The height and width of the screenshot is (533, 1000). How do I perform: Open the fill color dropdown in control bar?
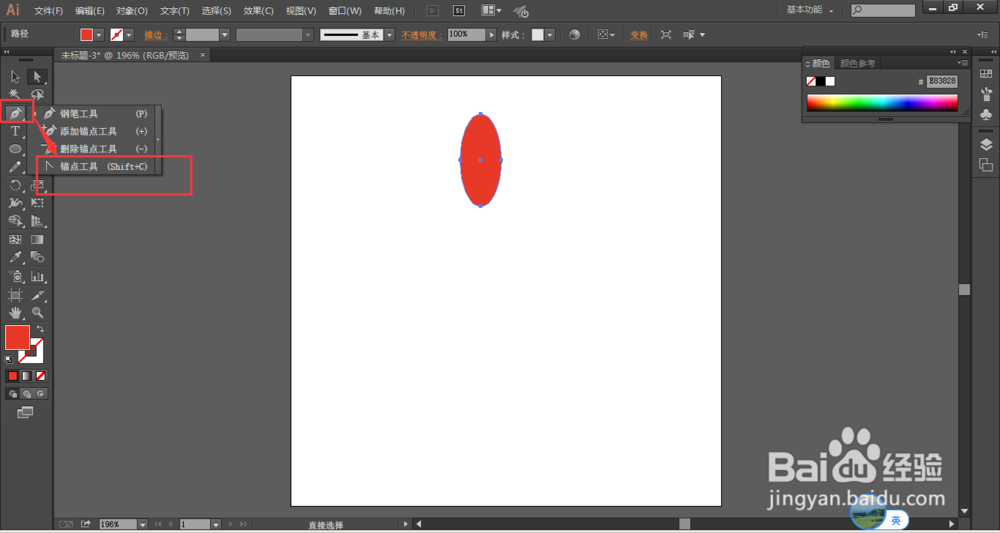click(99, 35)
